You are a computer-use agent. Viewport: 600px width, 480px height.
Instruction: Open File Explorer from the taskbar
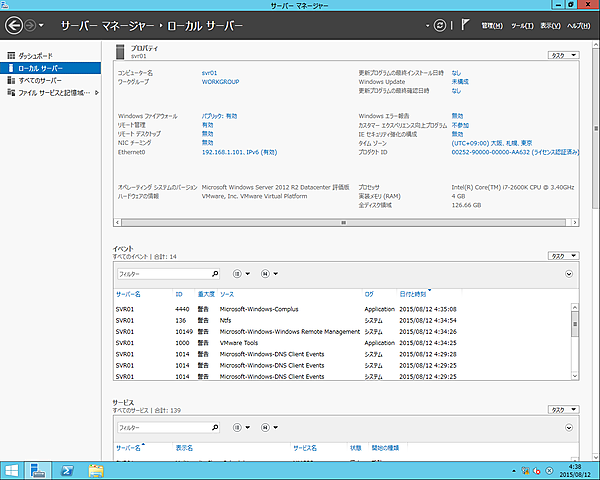(x=97, y=470)
